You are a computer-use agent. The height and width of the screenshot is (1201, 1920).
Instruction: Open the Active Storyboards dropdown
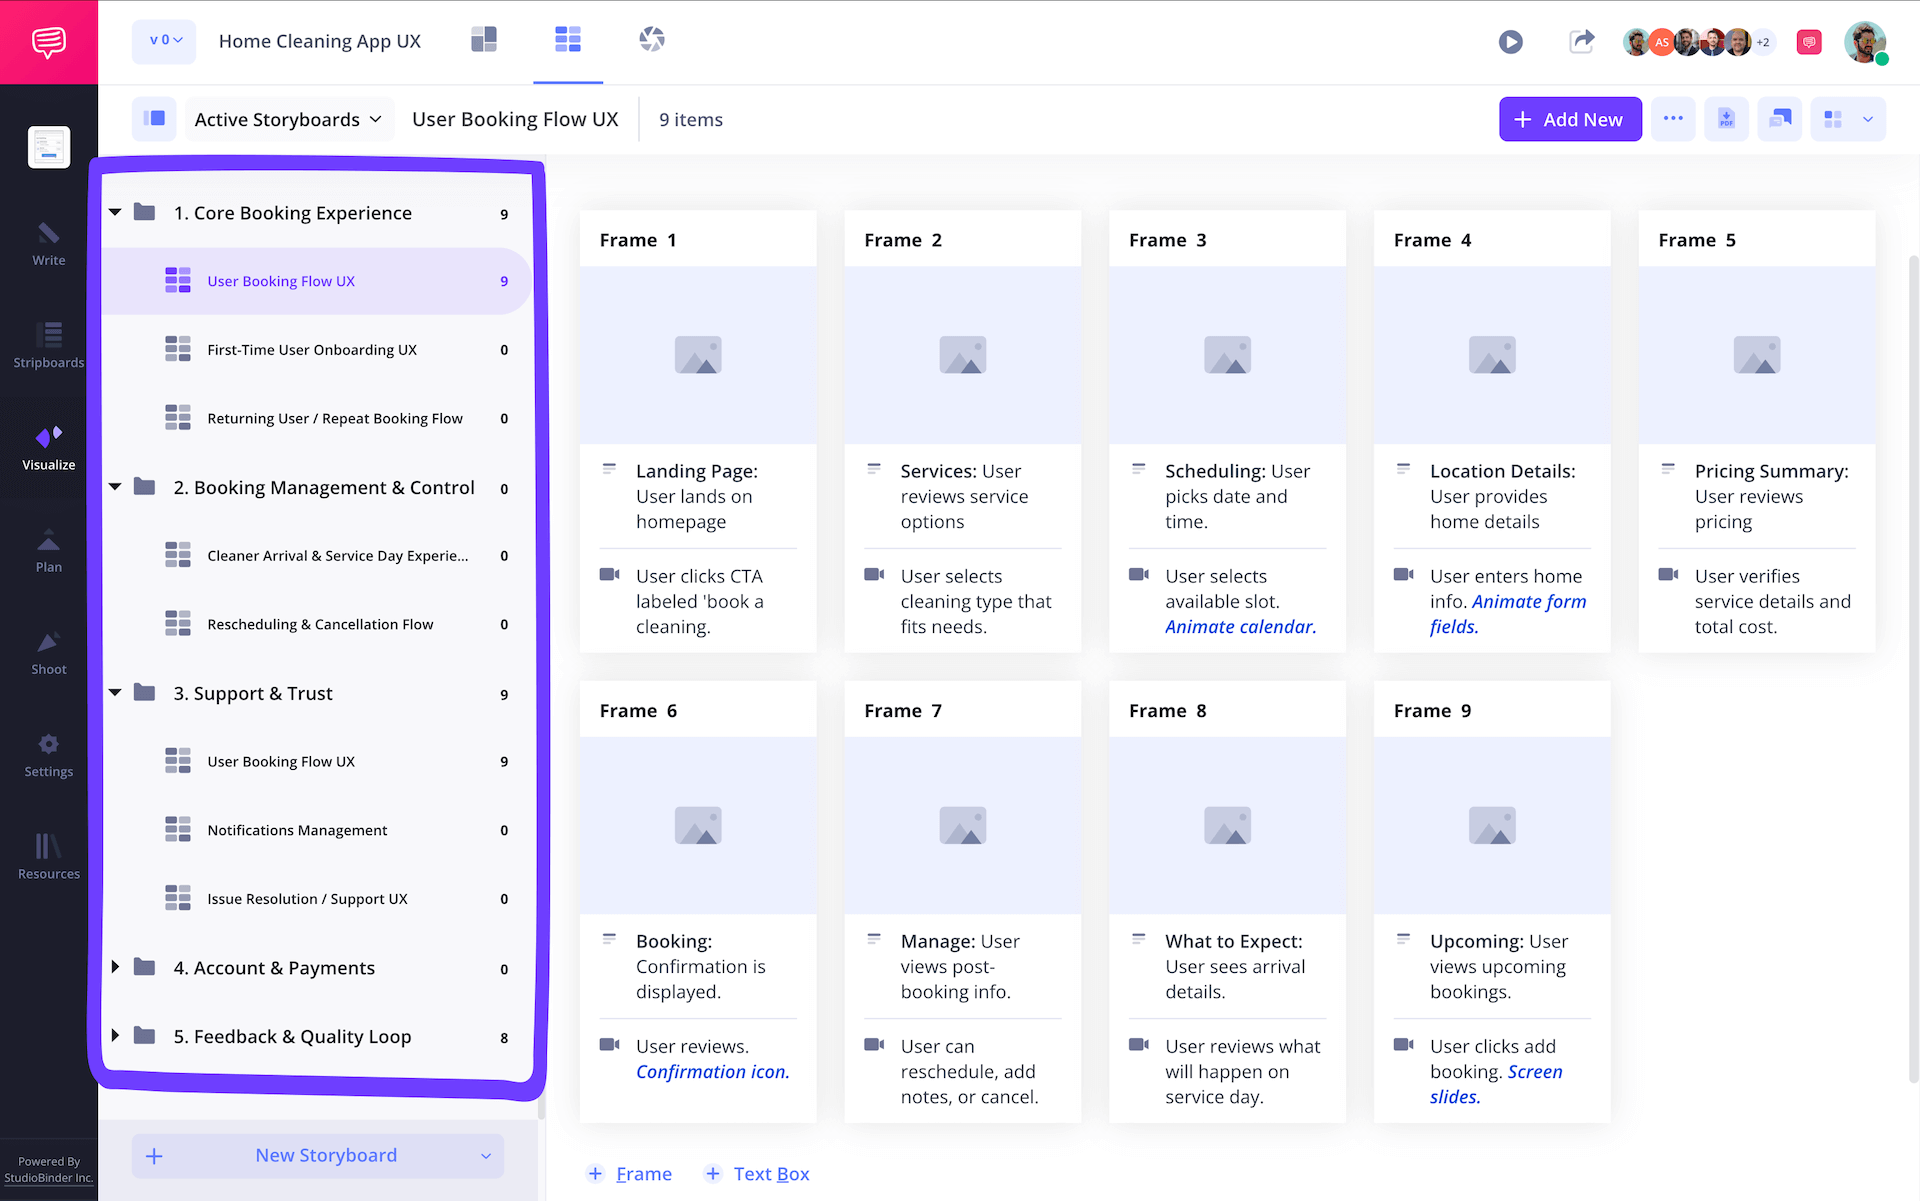coord(288,119)
